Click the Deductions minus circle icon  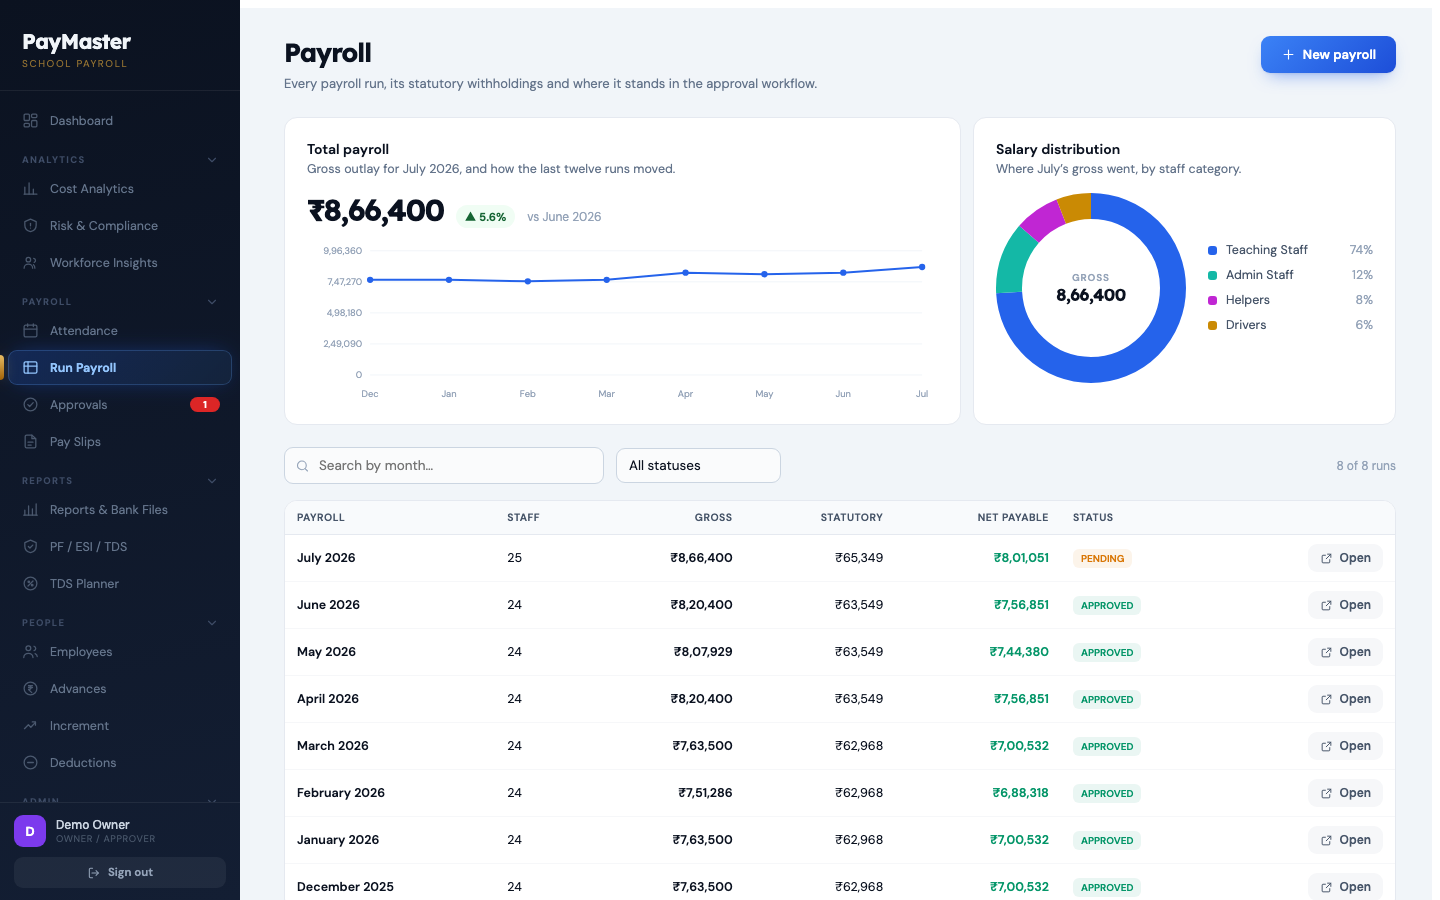click(x=30, y=763)
